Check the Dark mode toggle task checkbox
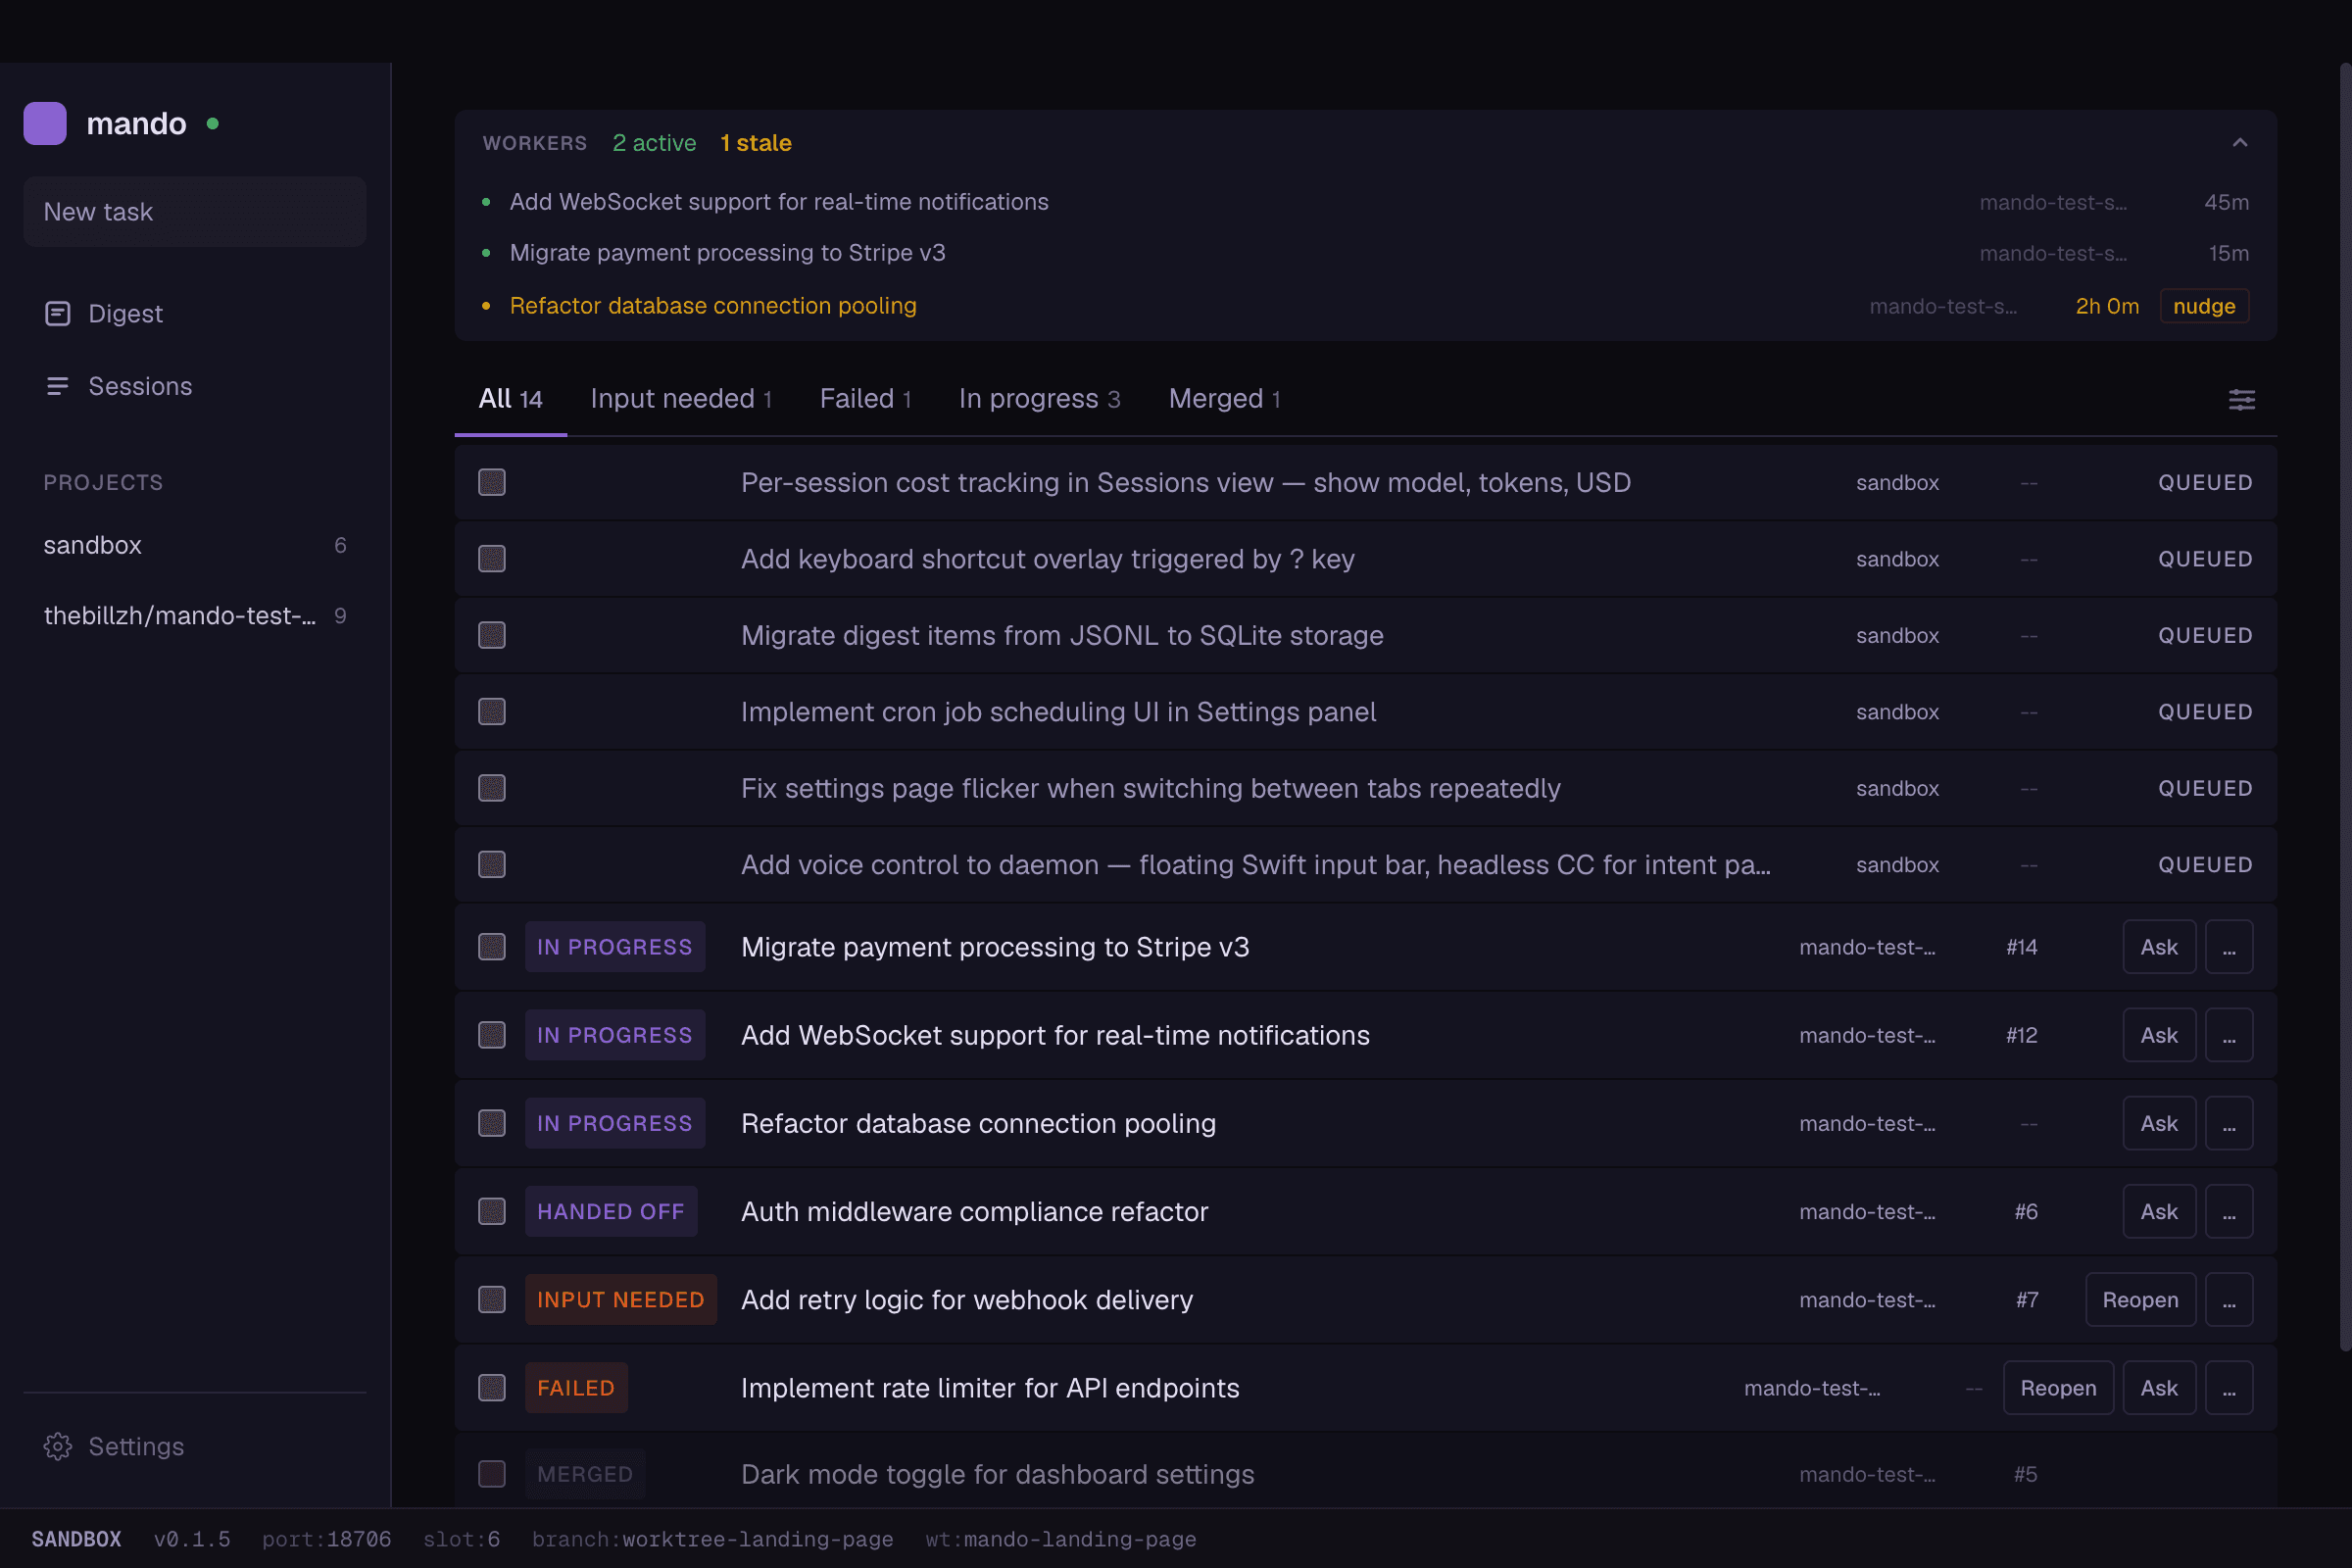 [x=492, y=1473]
